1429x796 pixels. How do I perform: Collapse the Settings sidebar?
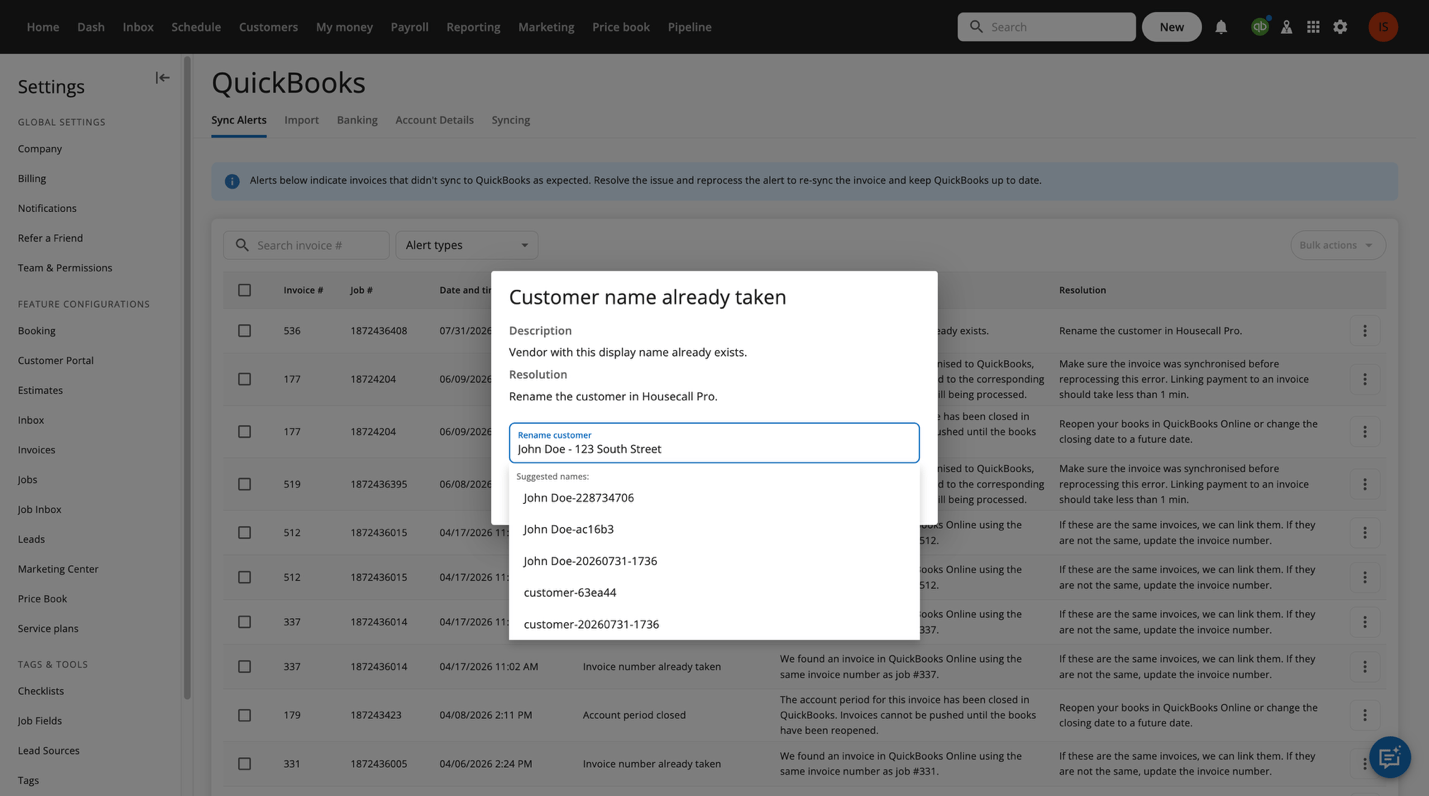[162, 78]
